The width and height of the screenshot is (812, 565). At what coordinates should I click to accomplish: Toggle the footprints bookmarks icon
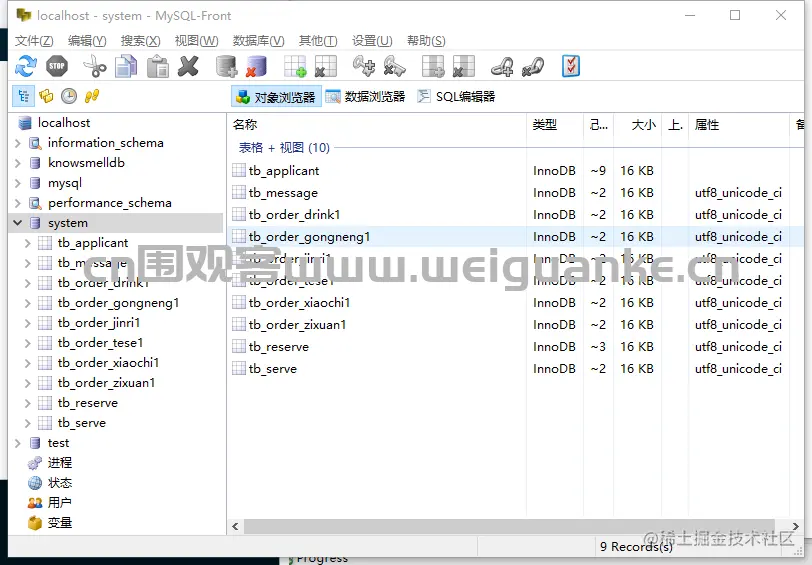coord(92,96)
